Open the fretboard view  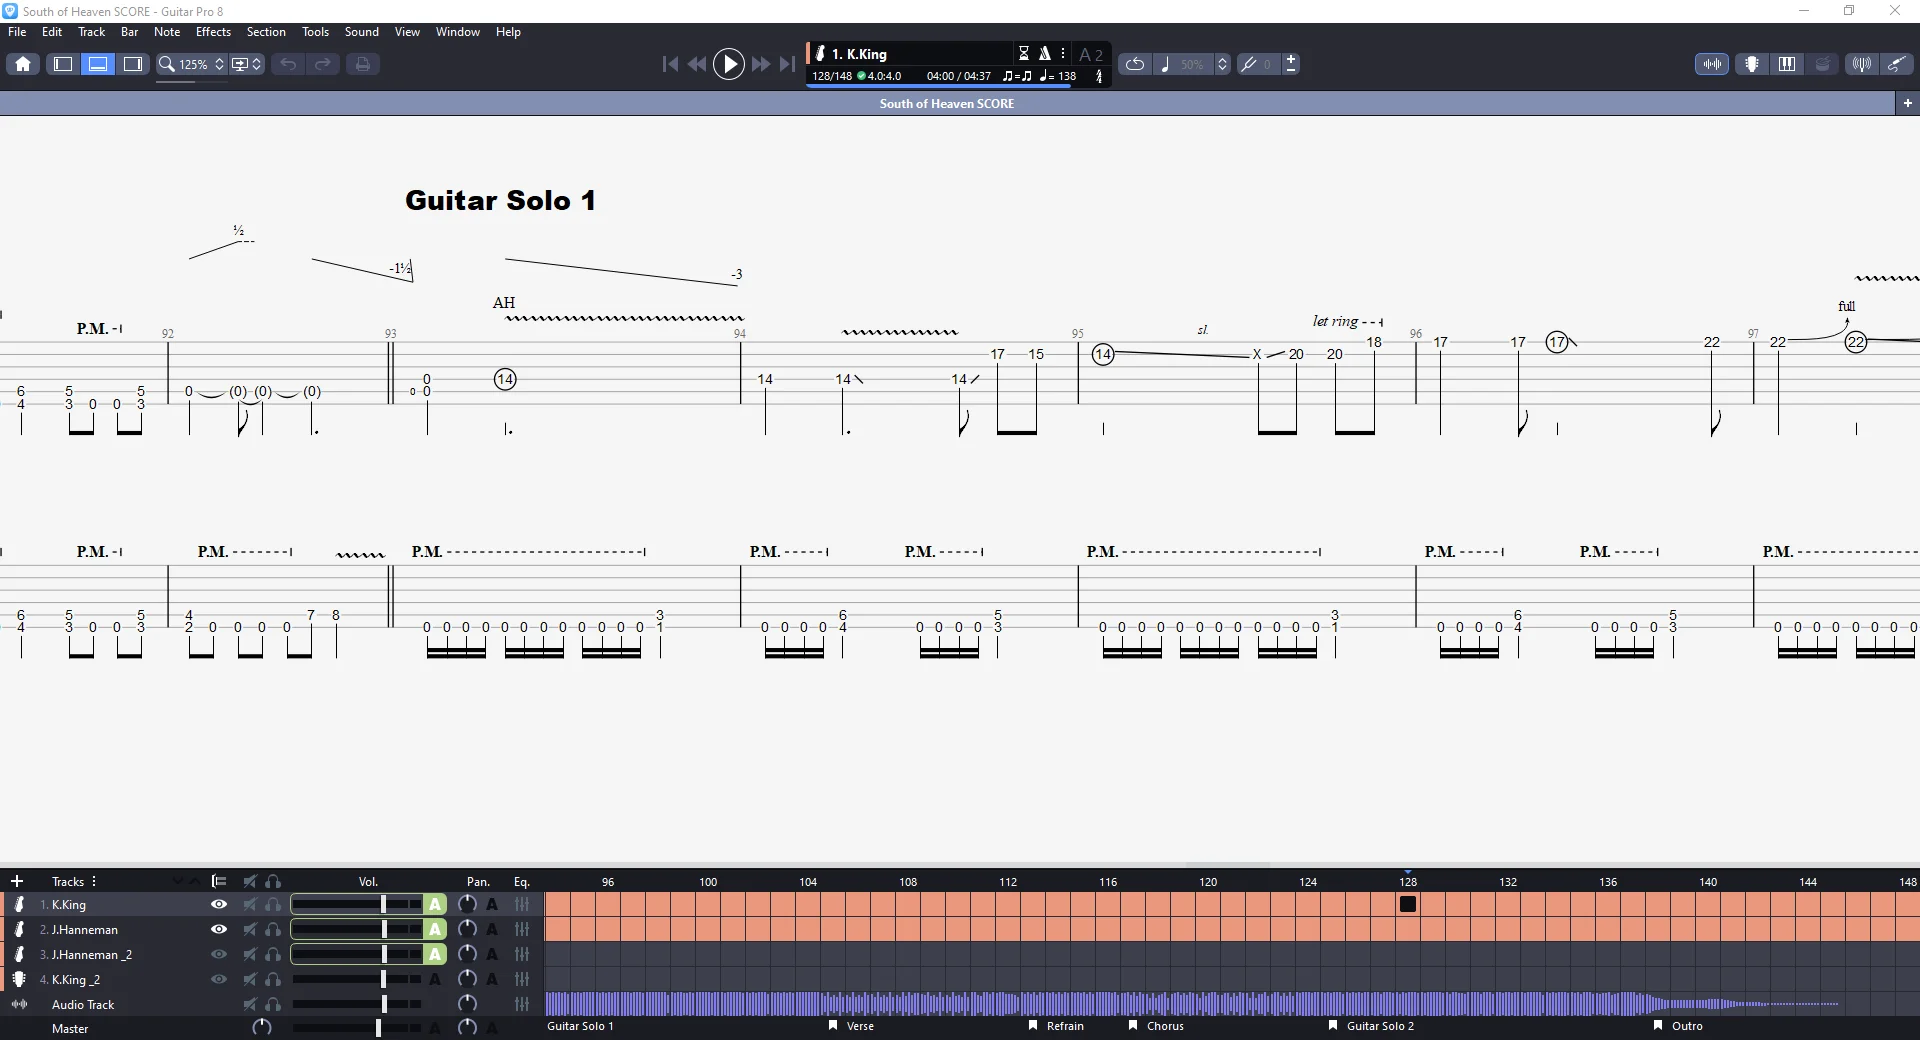pyautogui.click(x=1752, y=64)
